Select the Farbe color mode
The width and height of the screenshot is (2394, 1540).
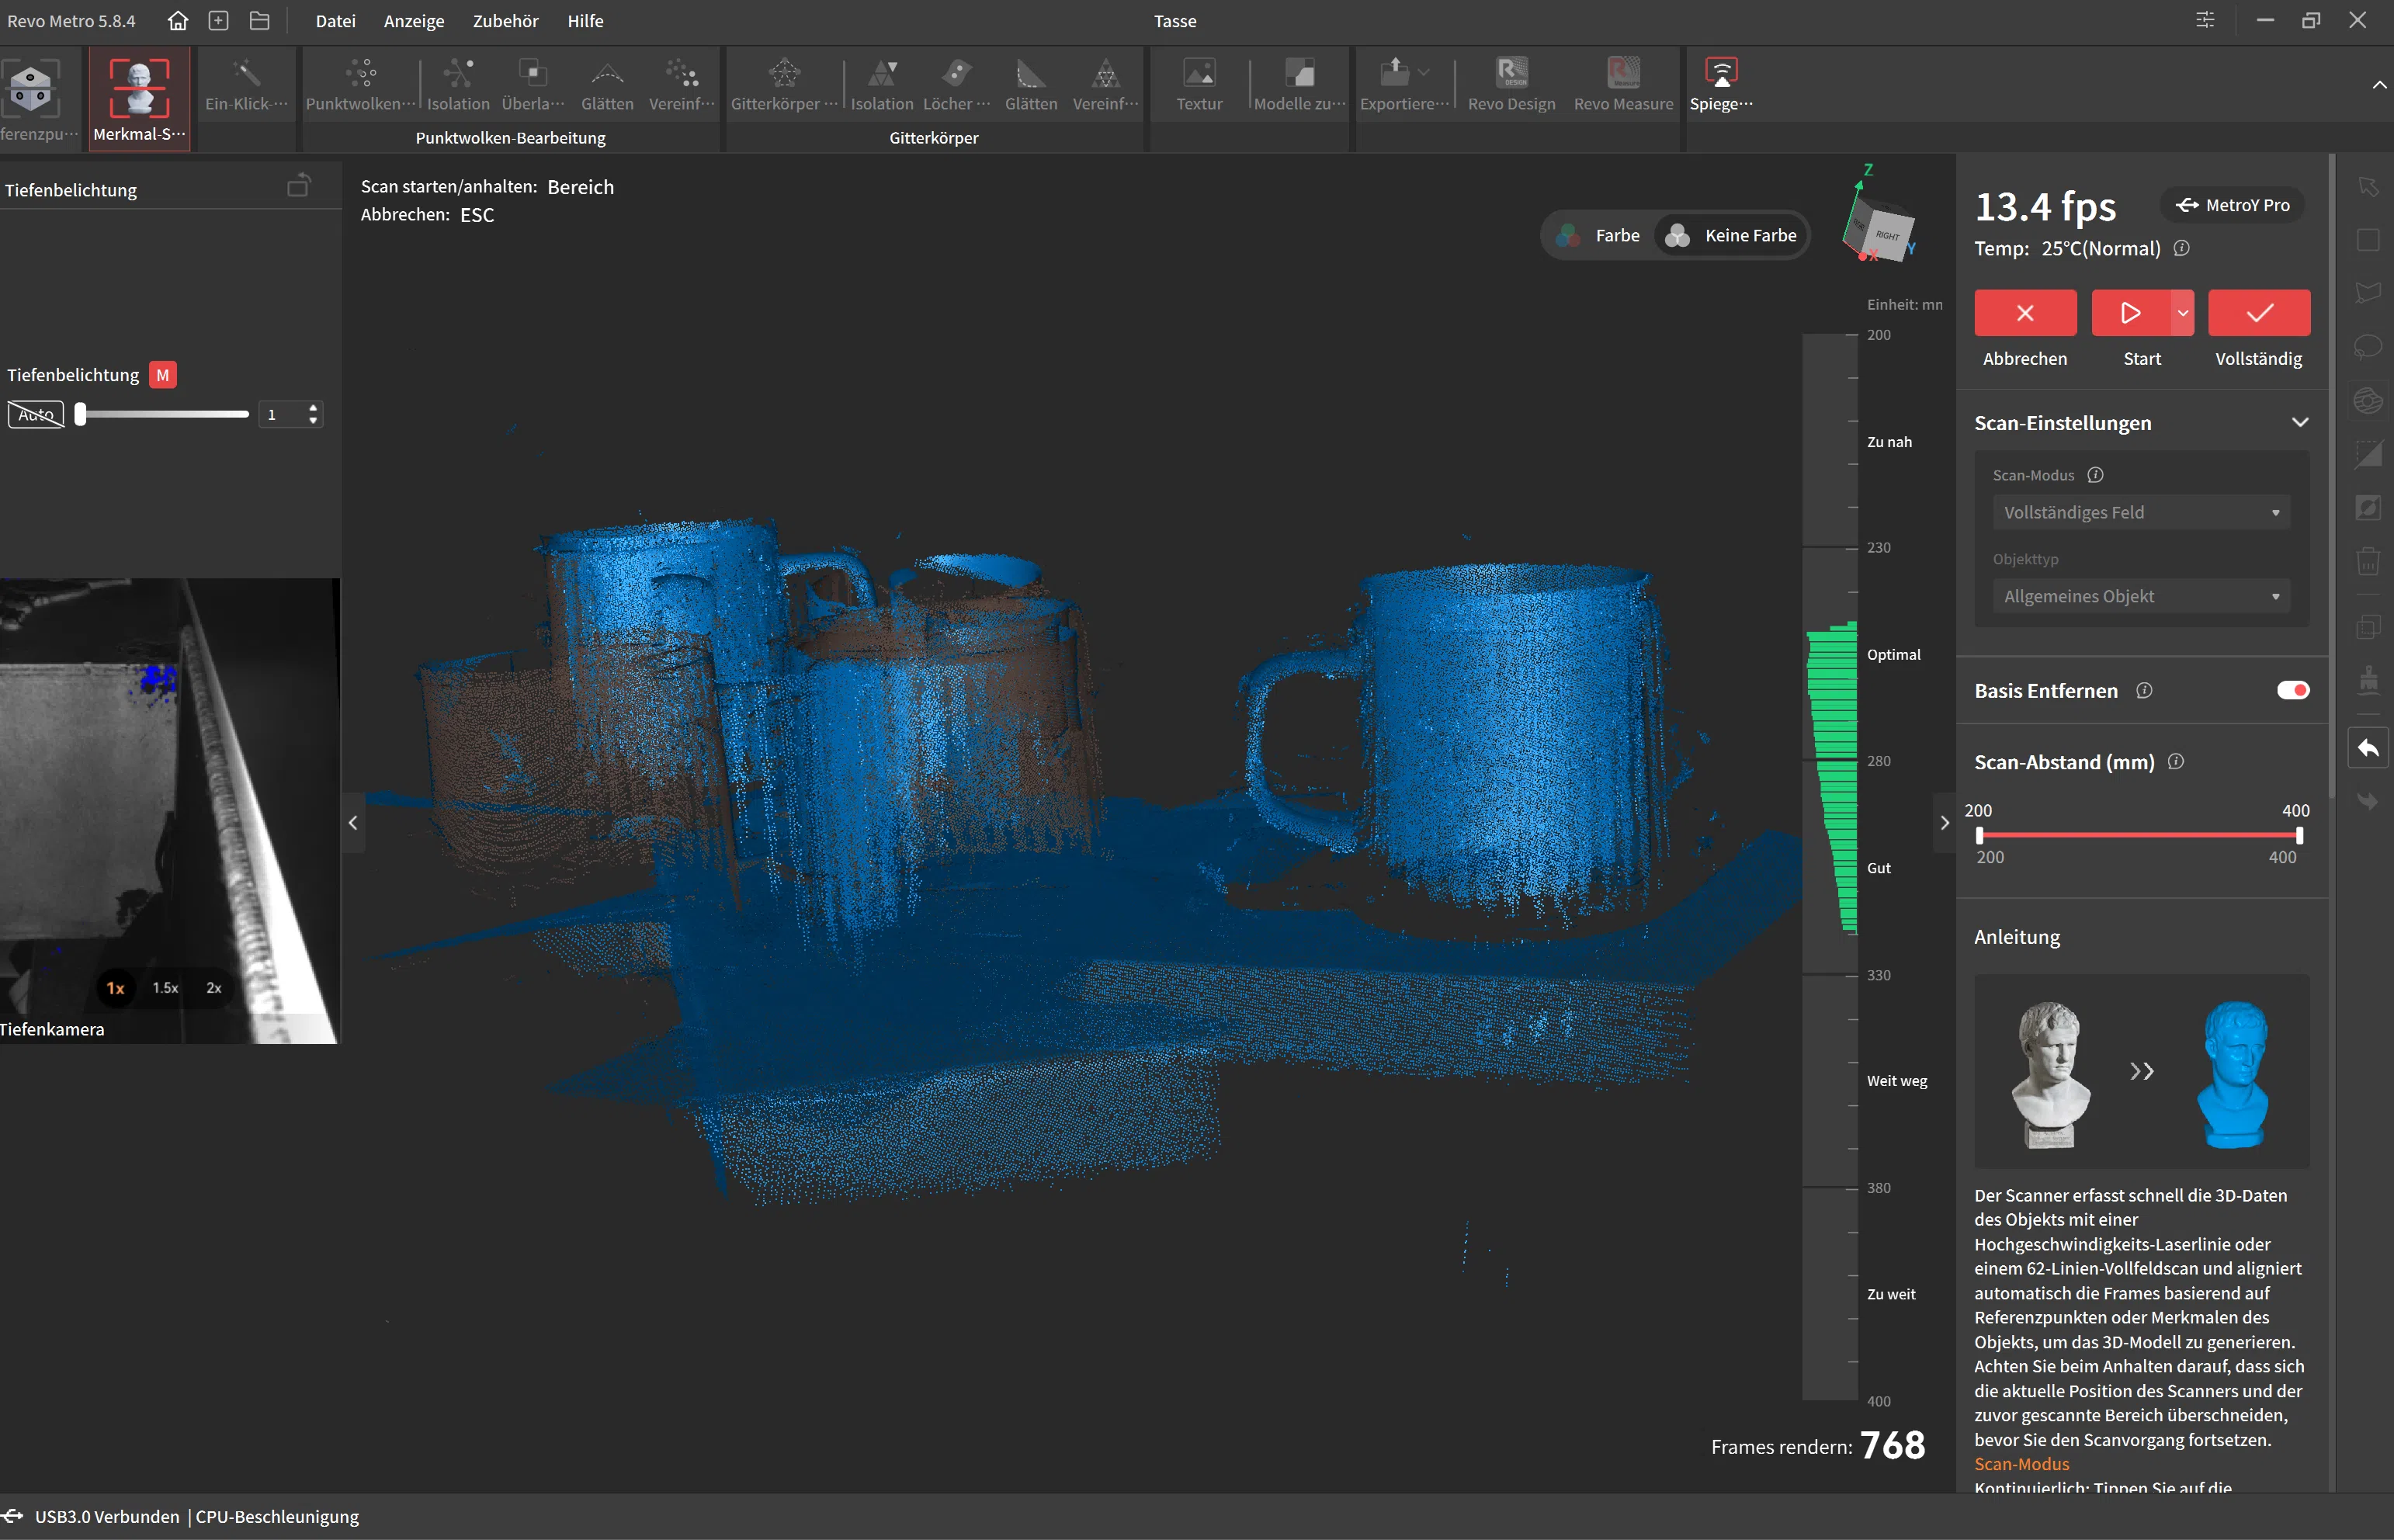tap(1599, 235)
